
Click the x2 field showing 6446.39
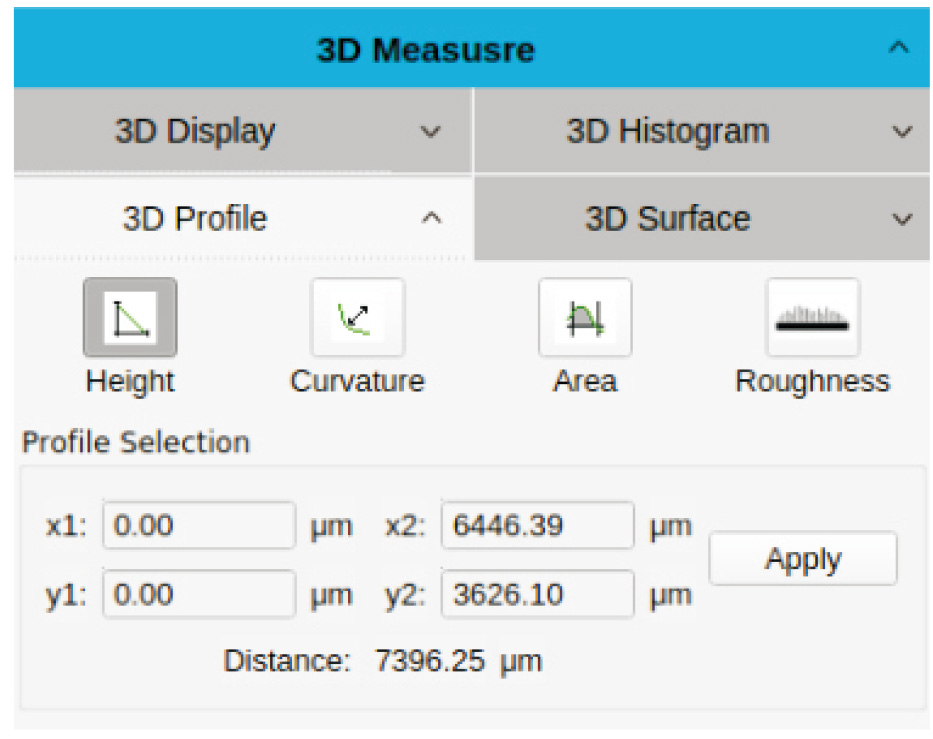coord(537,525)
